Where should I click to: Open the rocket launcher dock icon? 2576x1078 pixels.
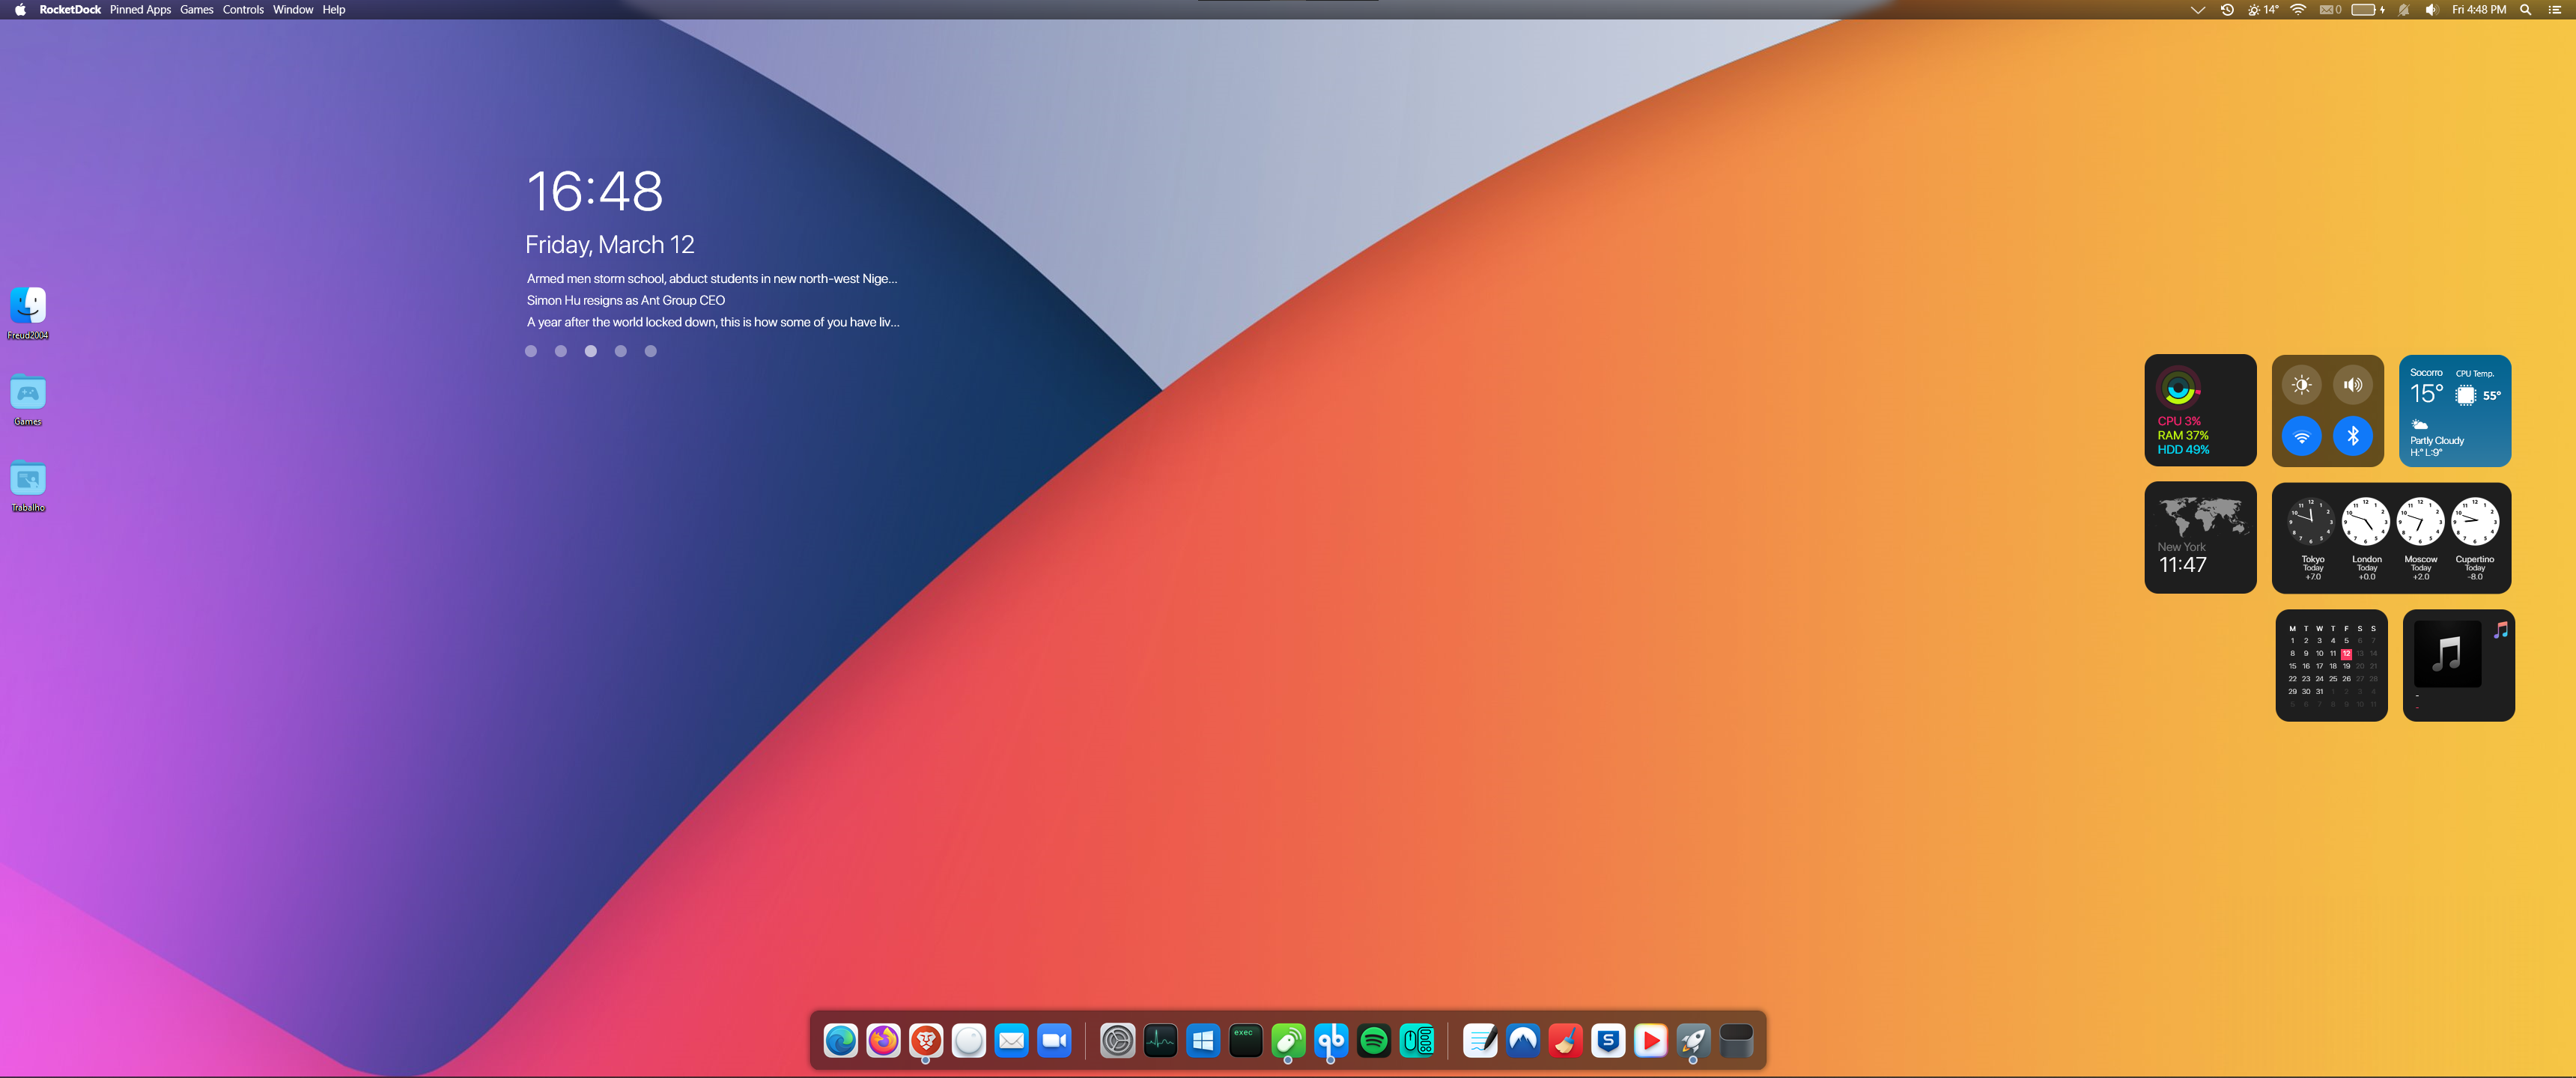(x=1693, y=1041)
